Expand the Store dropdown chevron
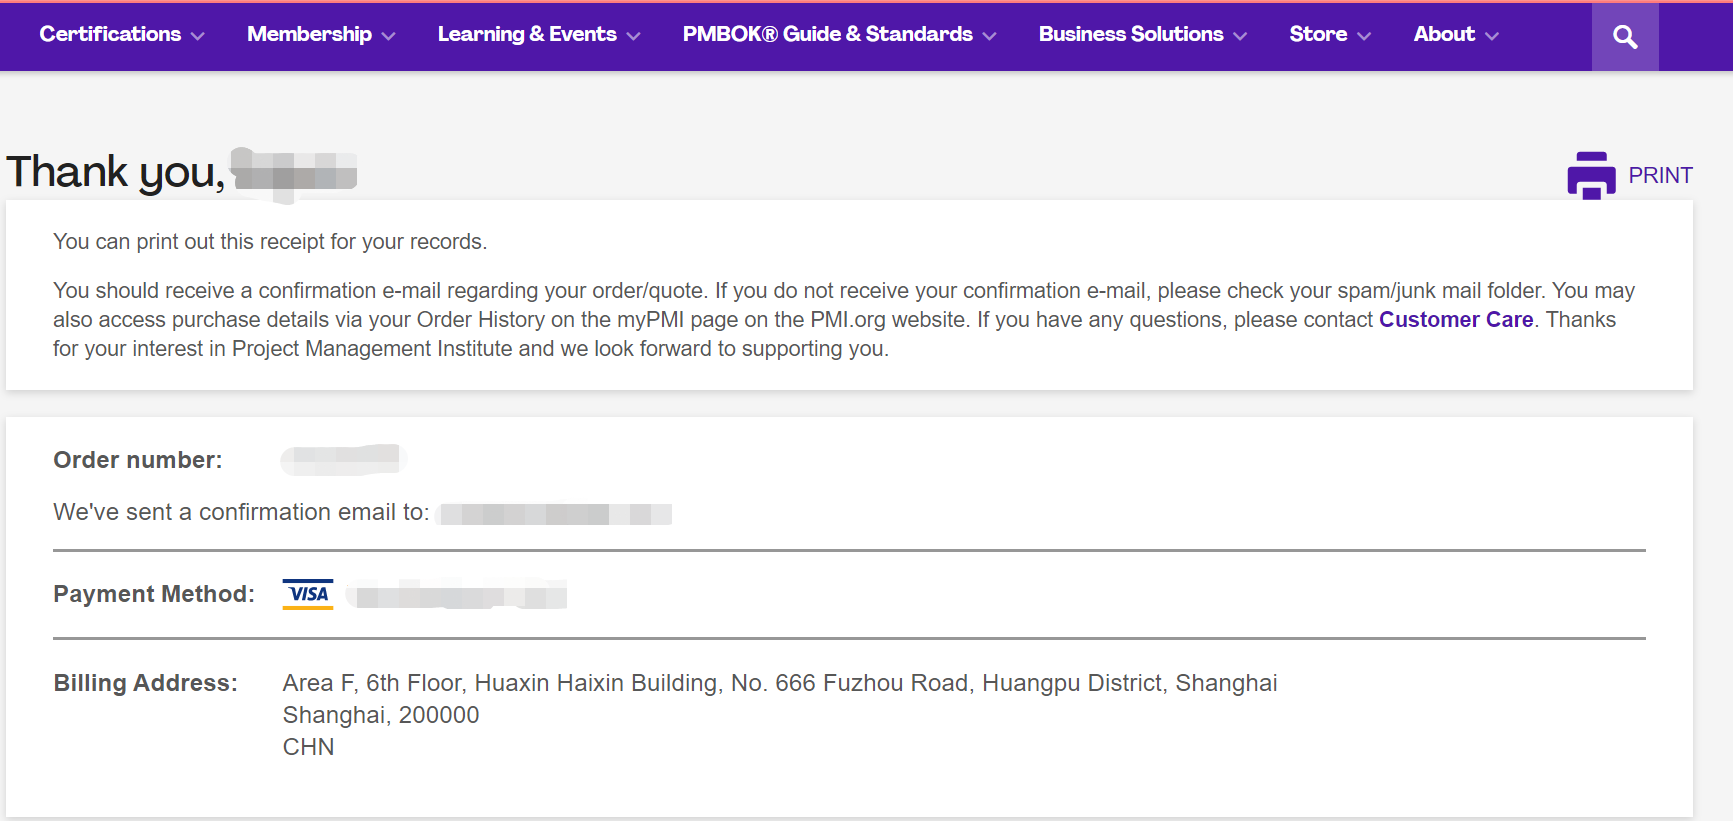The width and height of the screenshot is (1733, 821). pos(1364,36)
